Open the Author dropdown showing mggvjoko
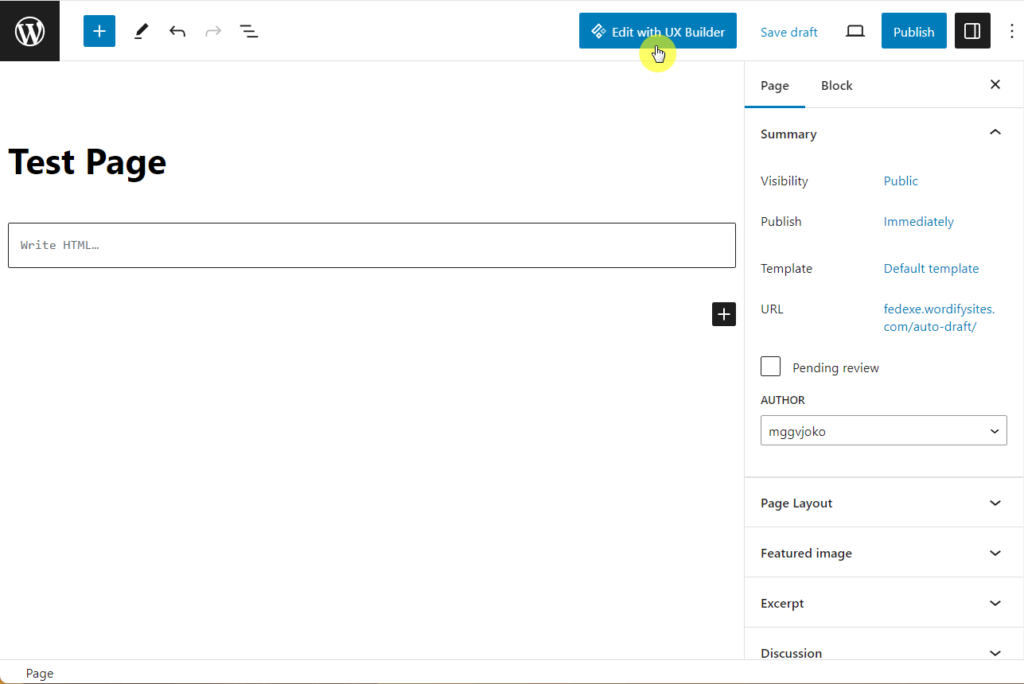1024x684 pixels. click(x=883, y=430)
